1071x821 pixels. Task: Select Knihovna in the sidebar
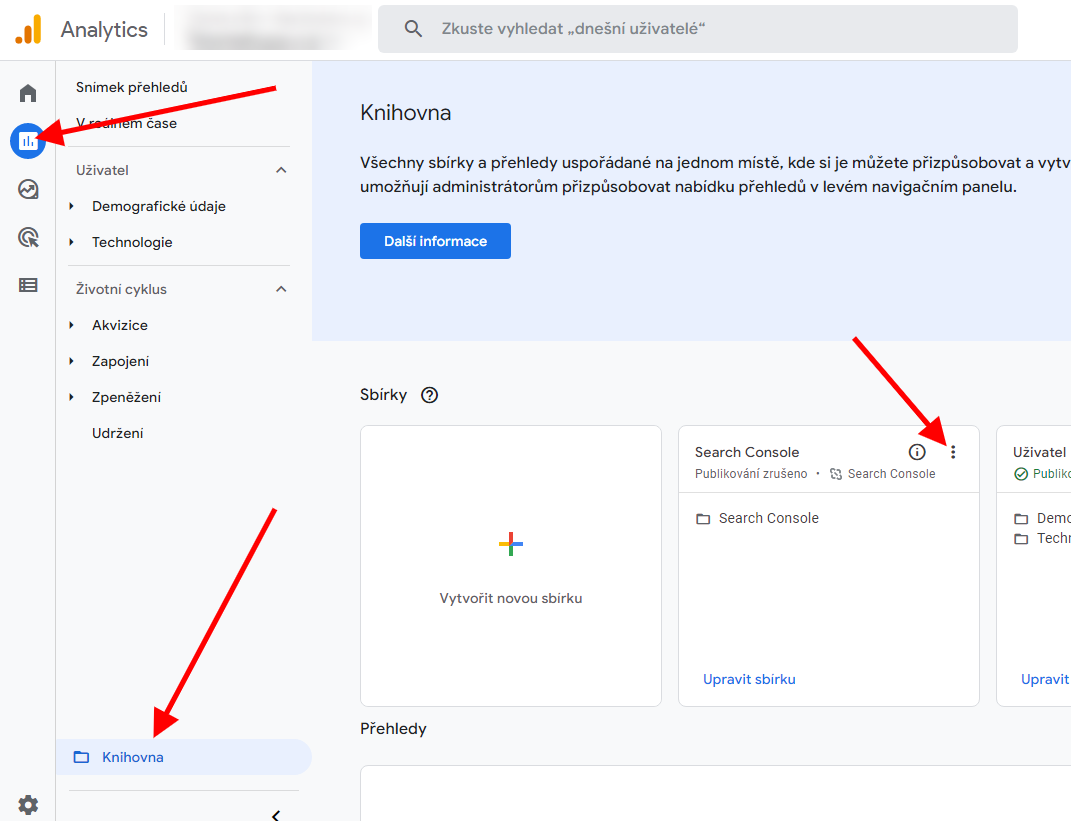coord(132,757)
